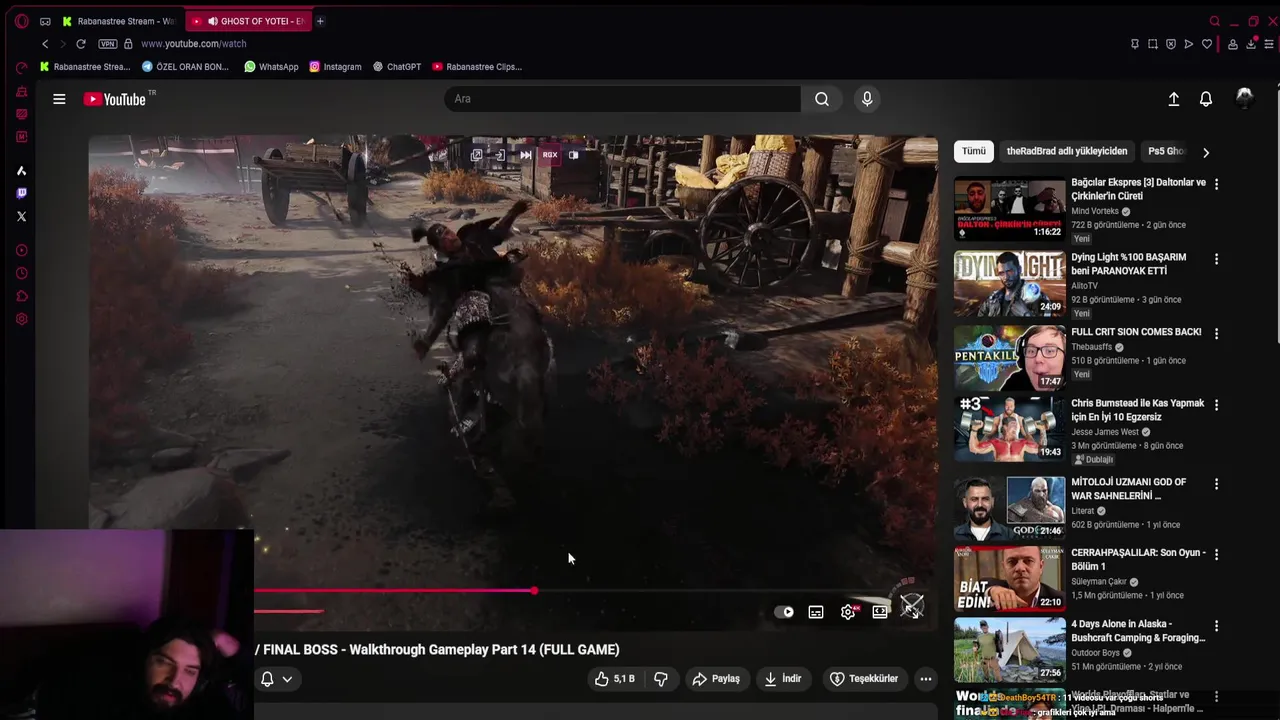Toggle theater mode in the player controls
This screenshot has height=720, width=1280.
(x=880, y=612)
